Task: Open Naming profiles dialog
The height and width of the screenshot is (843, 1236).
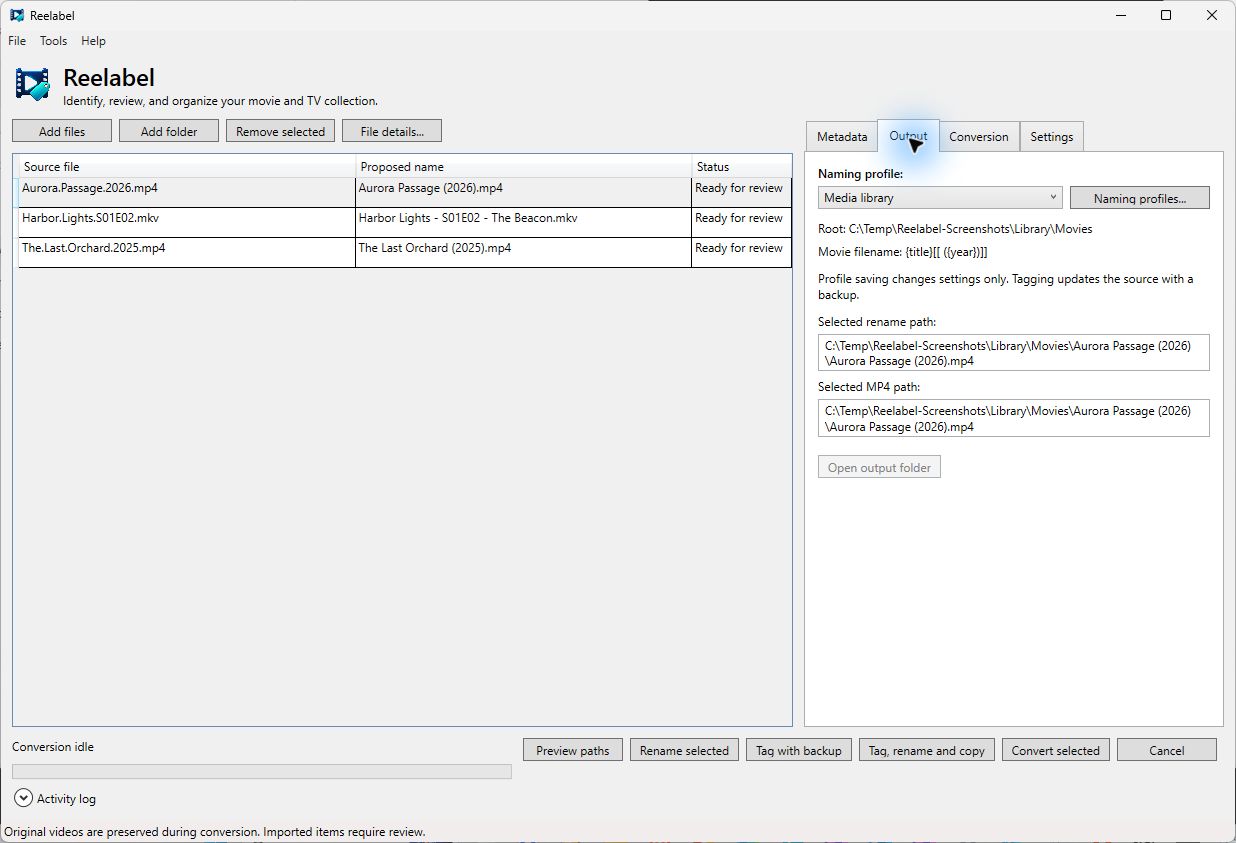Action: (x=1139, y=198)
